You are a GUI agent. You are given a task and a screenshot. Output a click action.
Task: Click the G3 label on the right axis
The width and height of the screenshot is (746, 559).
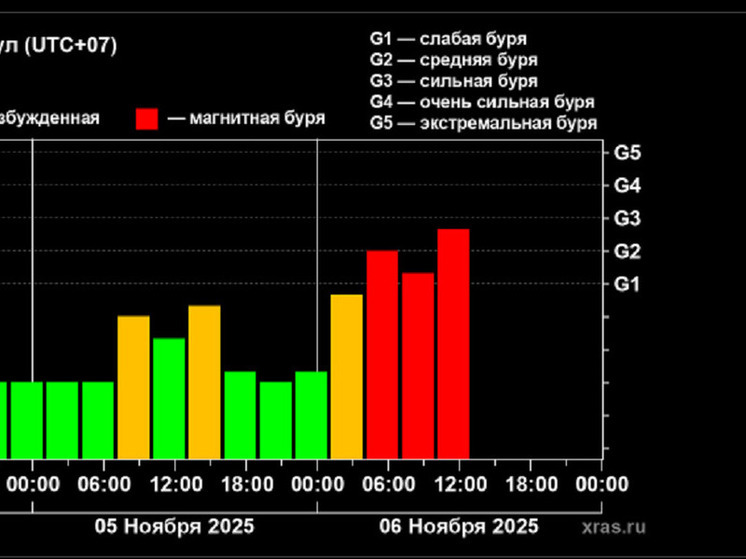click(x=627, y=219)
